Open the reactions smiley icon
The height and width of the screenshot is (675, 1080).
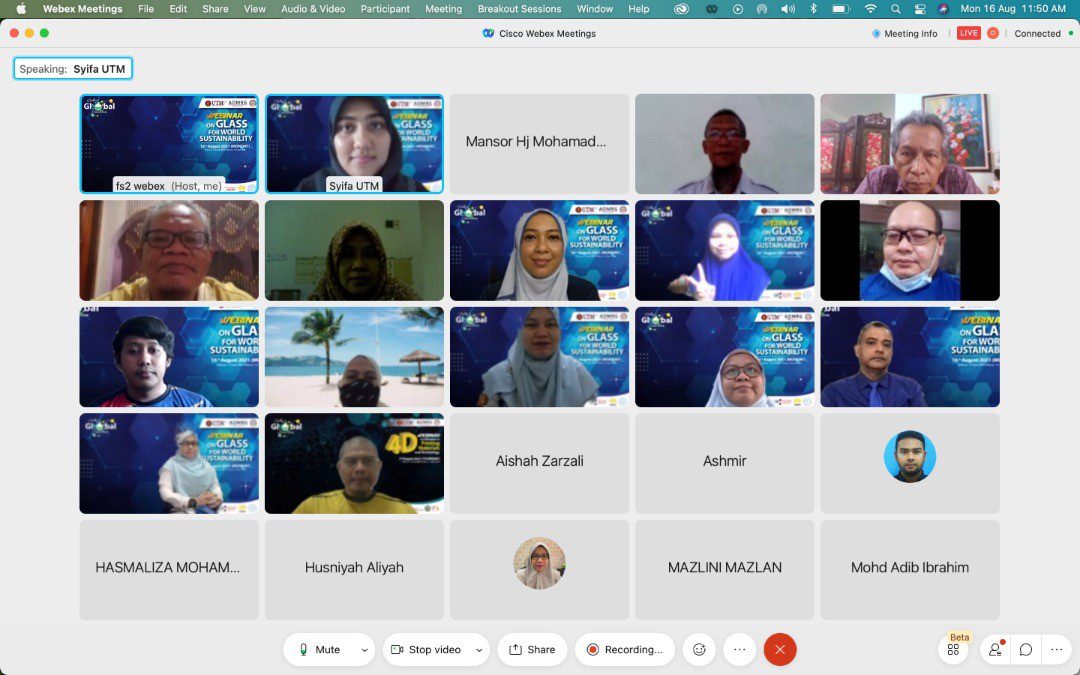(x=698, y=649)
